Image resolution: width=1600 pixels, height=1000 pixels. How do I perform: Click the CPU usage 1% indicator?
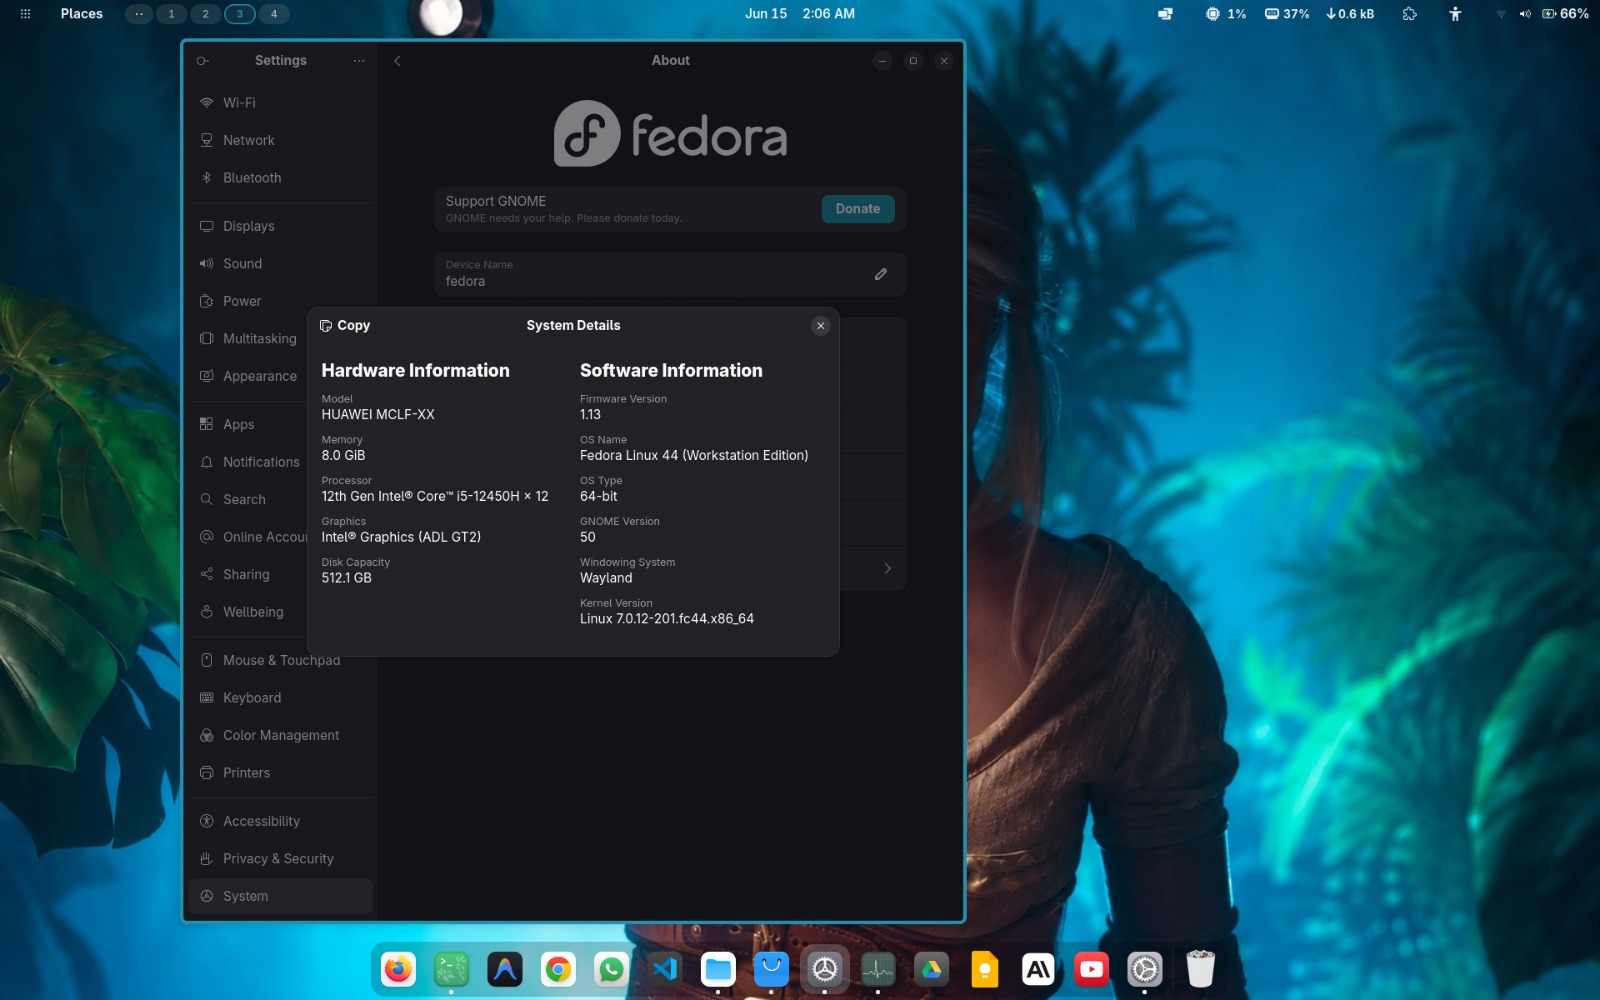1226,14
